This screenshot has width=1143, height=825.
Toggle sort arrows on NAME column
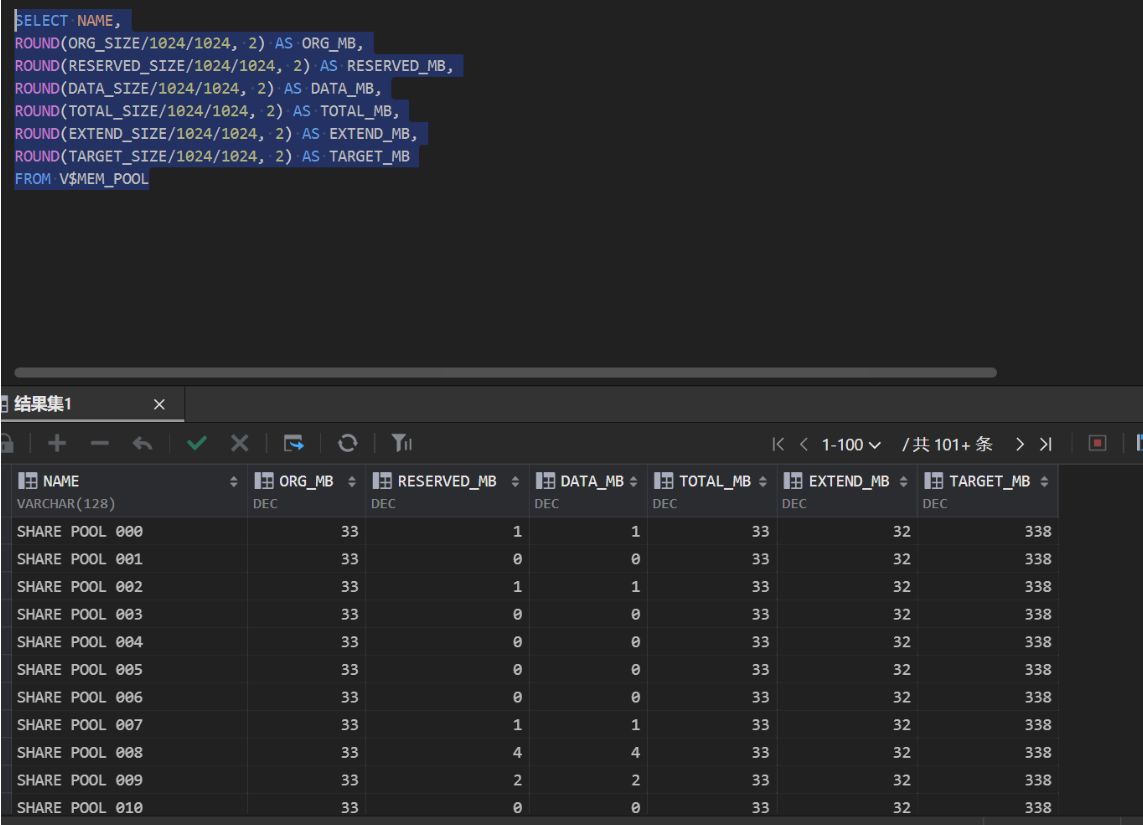(x=234, y=482)
